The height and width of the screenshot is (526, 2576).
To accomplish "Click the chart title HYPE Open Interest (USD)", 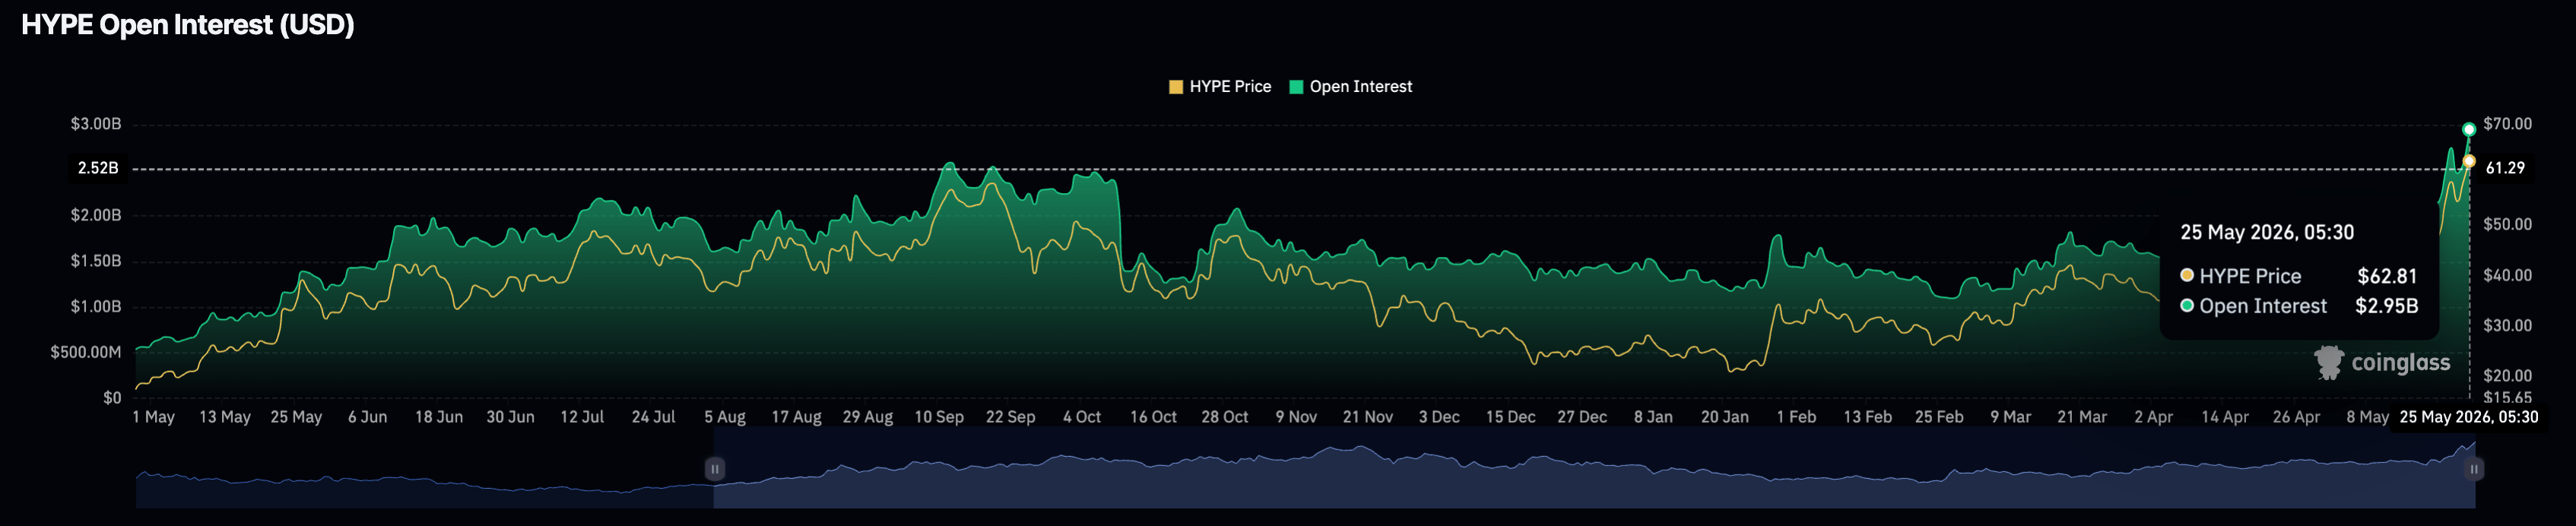I will [188, 25].
